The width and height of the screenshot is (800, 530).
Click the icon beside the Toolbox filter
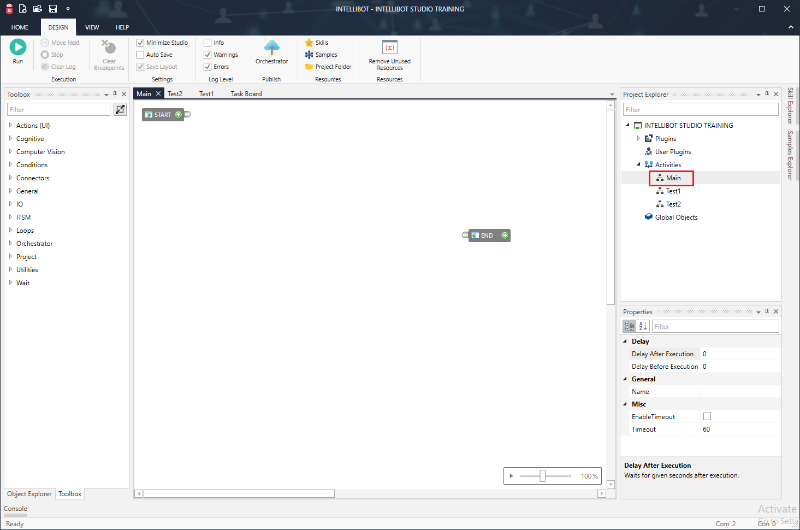click(x=120, y=110)
